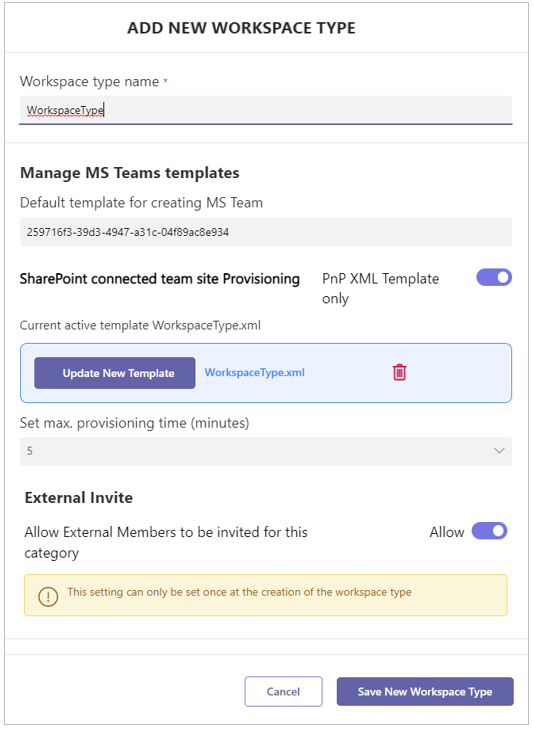Cancel adding the new workspace type
The width and height of the screenshot is (533, 730).
[x=283, y=692]
